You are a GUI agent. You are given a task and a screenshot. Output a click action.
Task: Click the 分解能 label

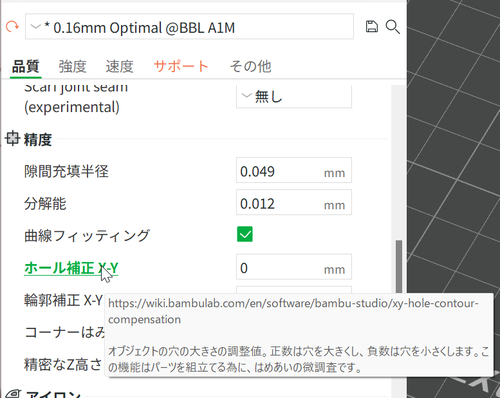pos(45,203)
